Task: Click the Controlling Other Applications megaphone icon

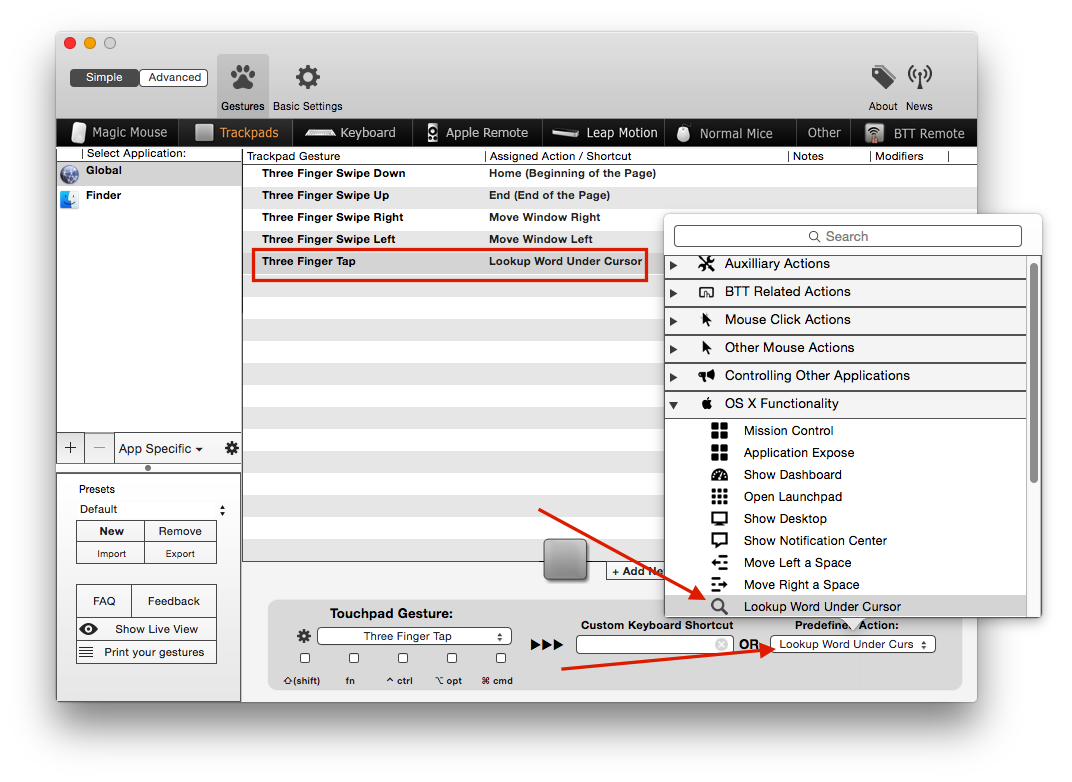Action: 706,375
